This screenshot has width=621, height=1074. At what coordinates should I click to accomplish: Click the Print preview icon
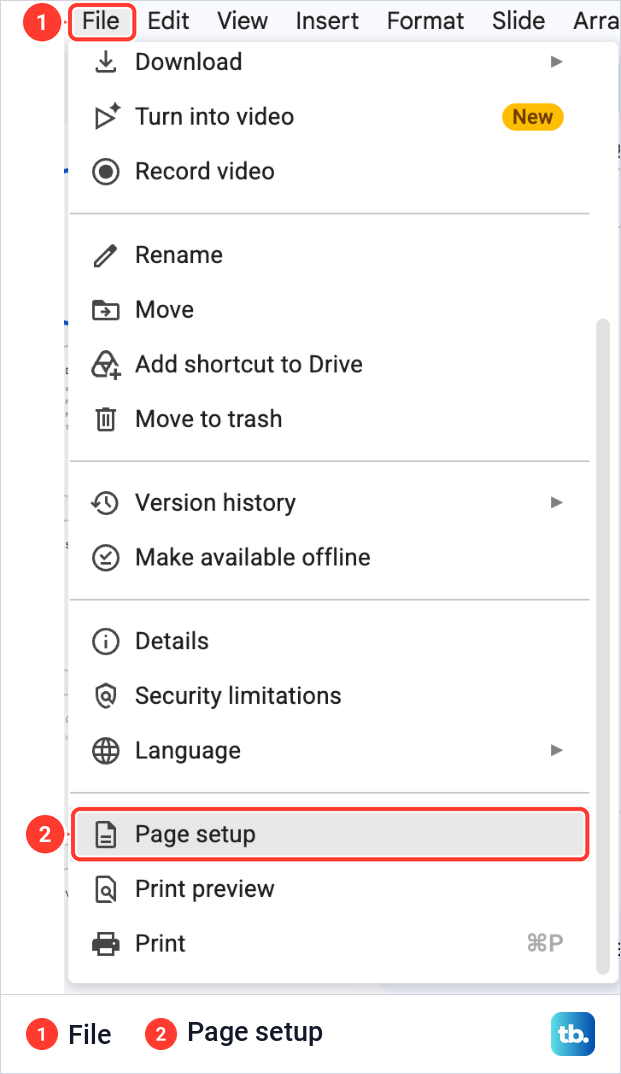point(105,890)
